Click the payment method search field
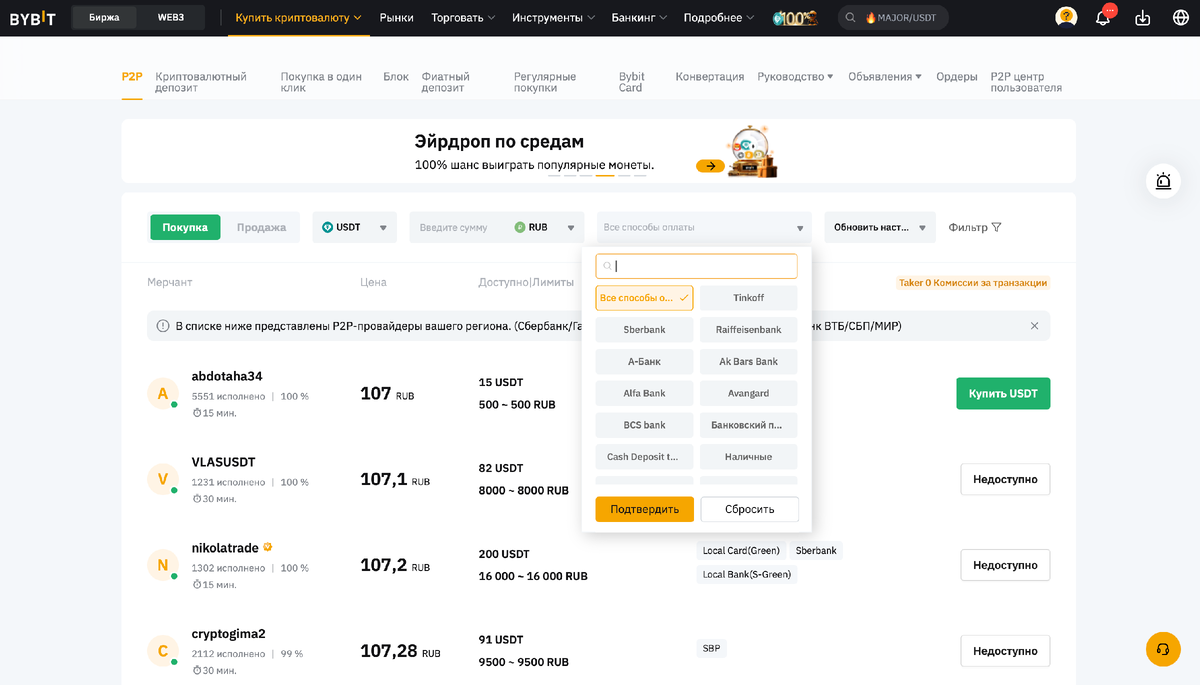Image resolution: width=1200 pixels, height=685 pixels. coord(697,266)
